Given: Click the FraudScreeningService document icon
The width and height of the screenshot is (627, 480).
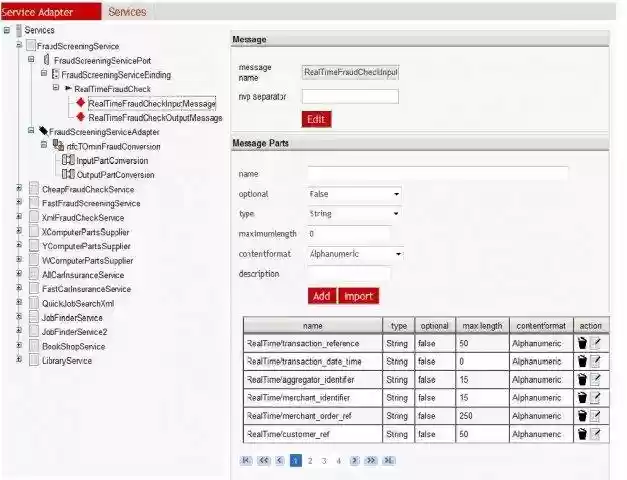Looking at the screenshot, I should (30, 45).
